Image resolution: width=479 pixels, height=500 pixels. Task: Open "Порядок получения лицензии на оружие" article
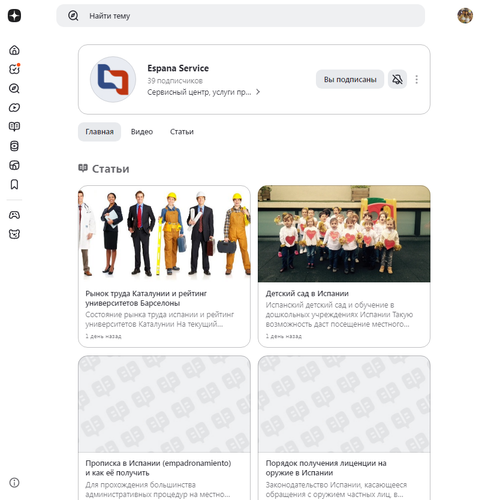[x=326, y=468]
